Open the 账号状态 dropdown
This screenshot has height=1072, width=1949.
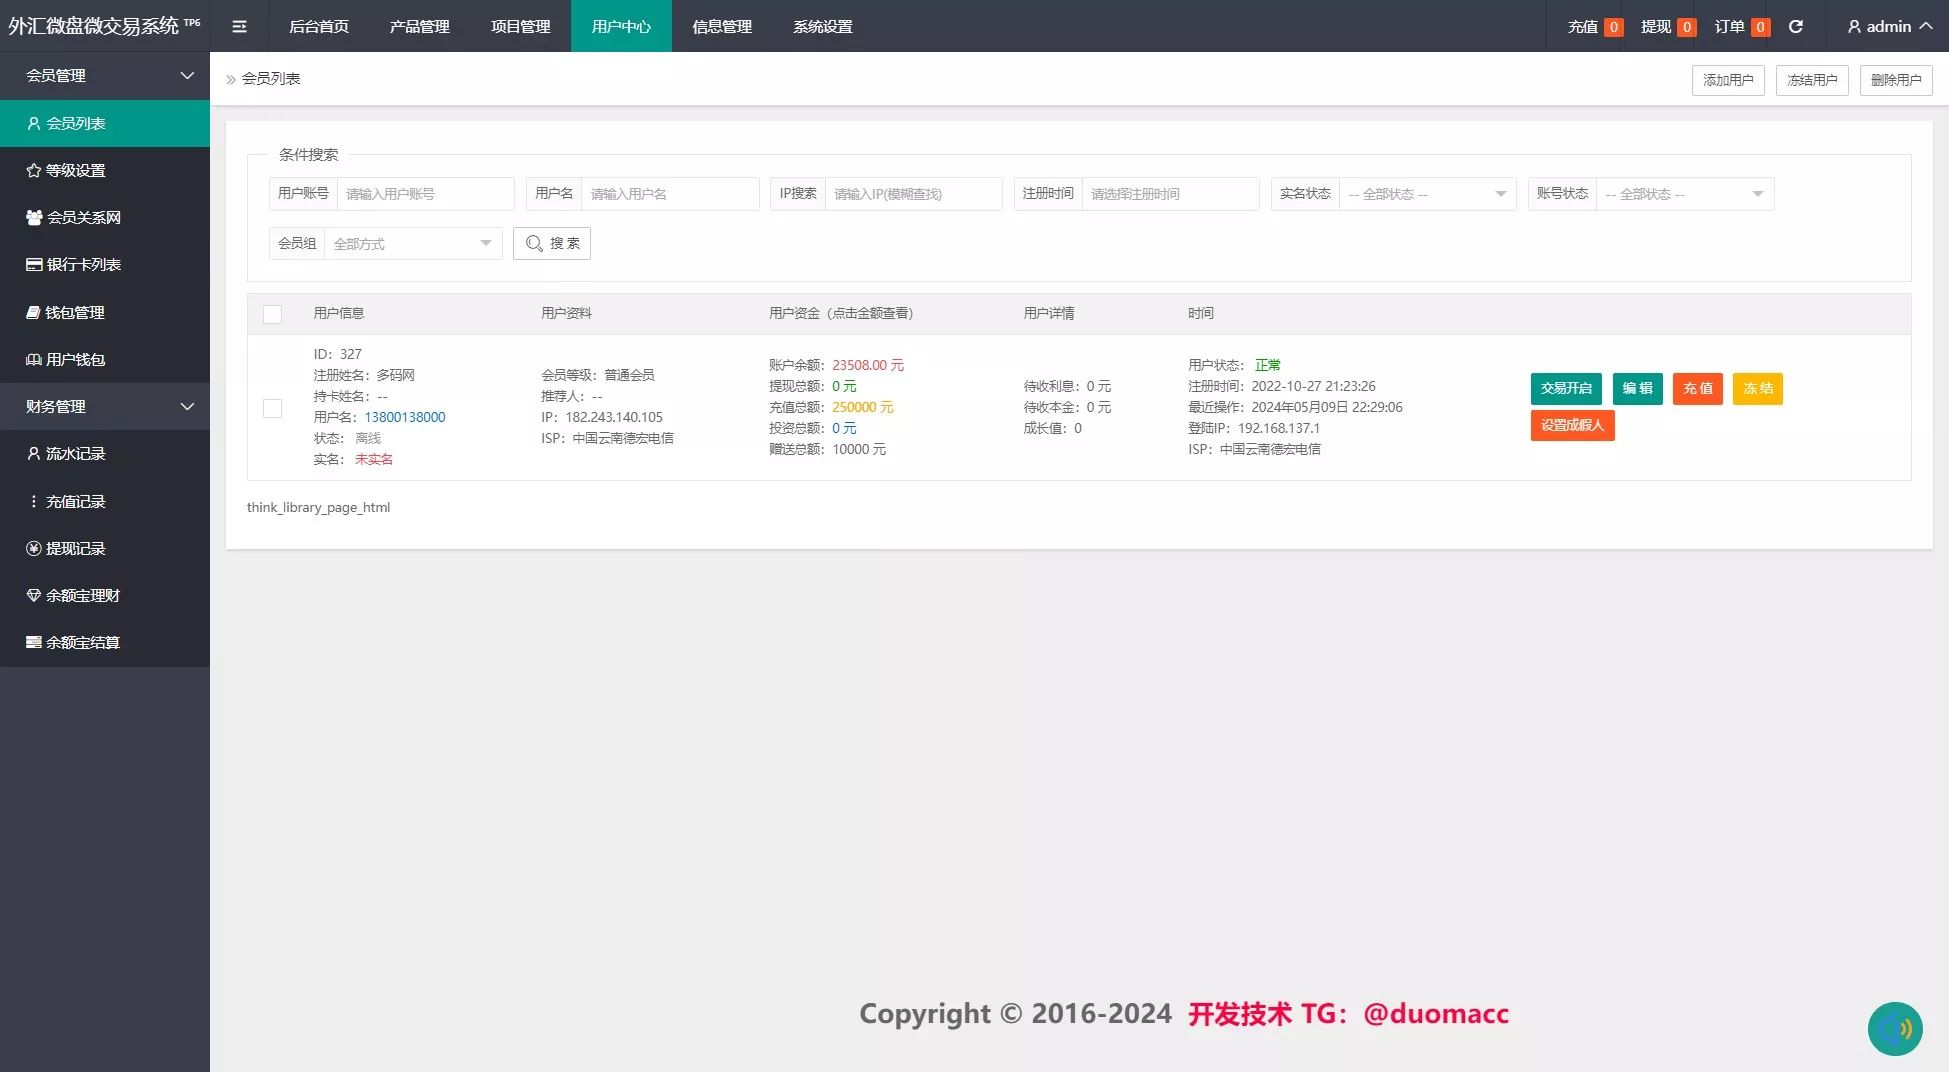click(1685, 194)
